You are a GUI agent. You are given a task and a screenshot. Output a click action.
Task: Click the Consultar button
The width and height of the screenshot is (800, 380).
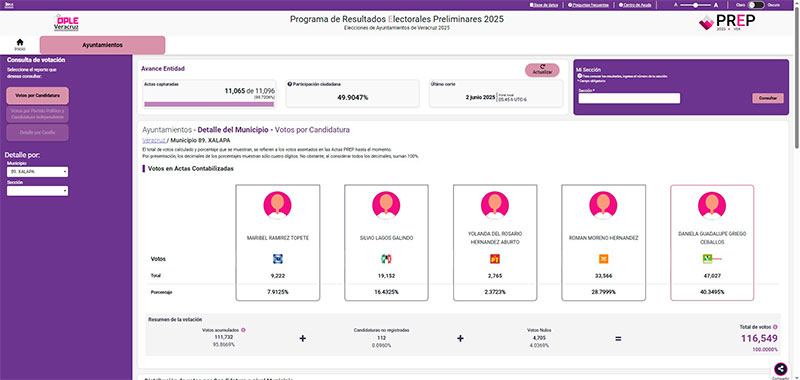[x=768, y=98]
